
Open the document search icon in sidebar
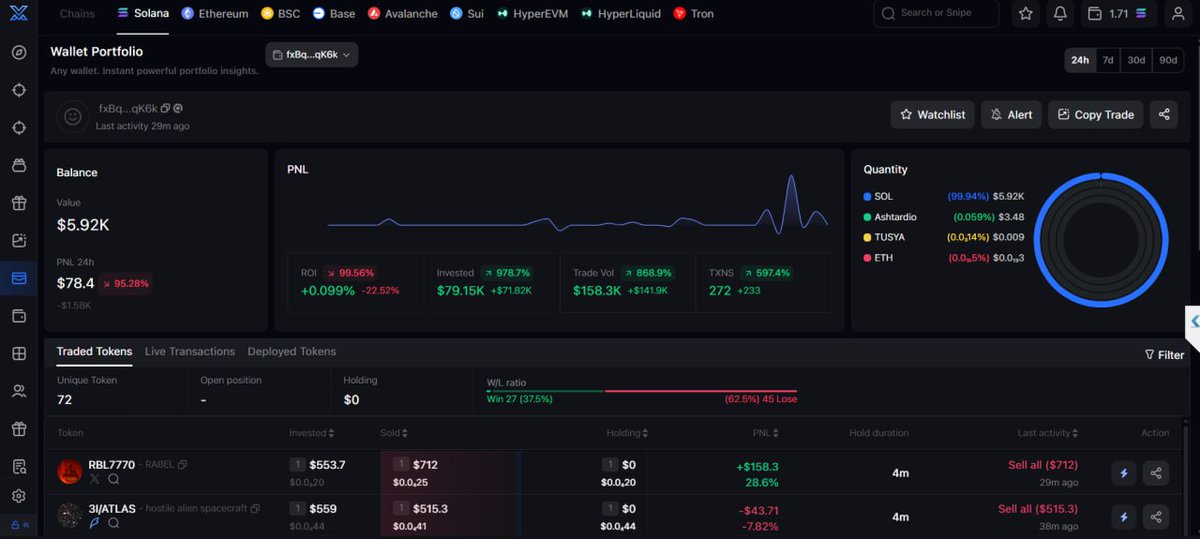coord(18,467)
